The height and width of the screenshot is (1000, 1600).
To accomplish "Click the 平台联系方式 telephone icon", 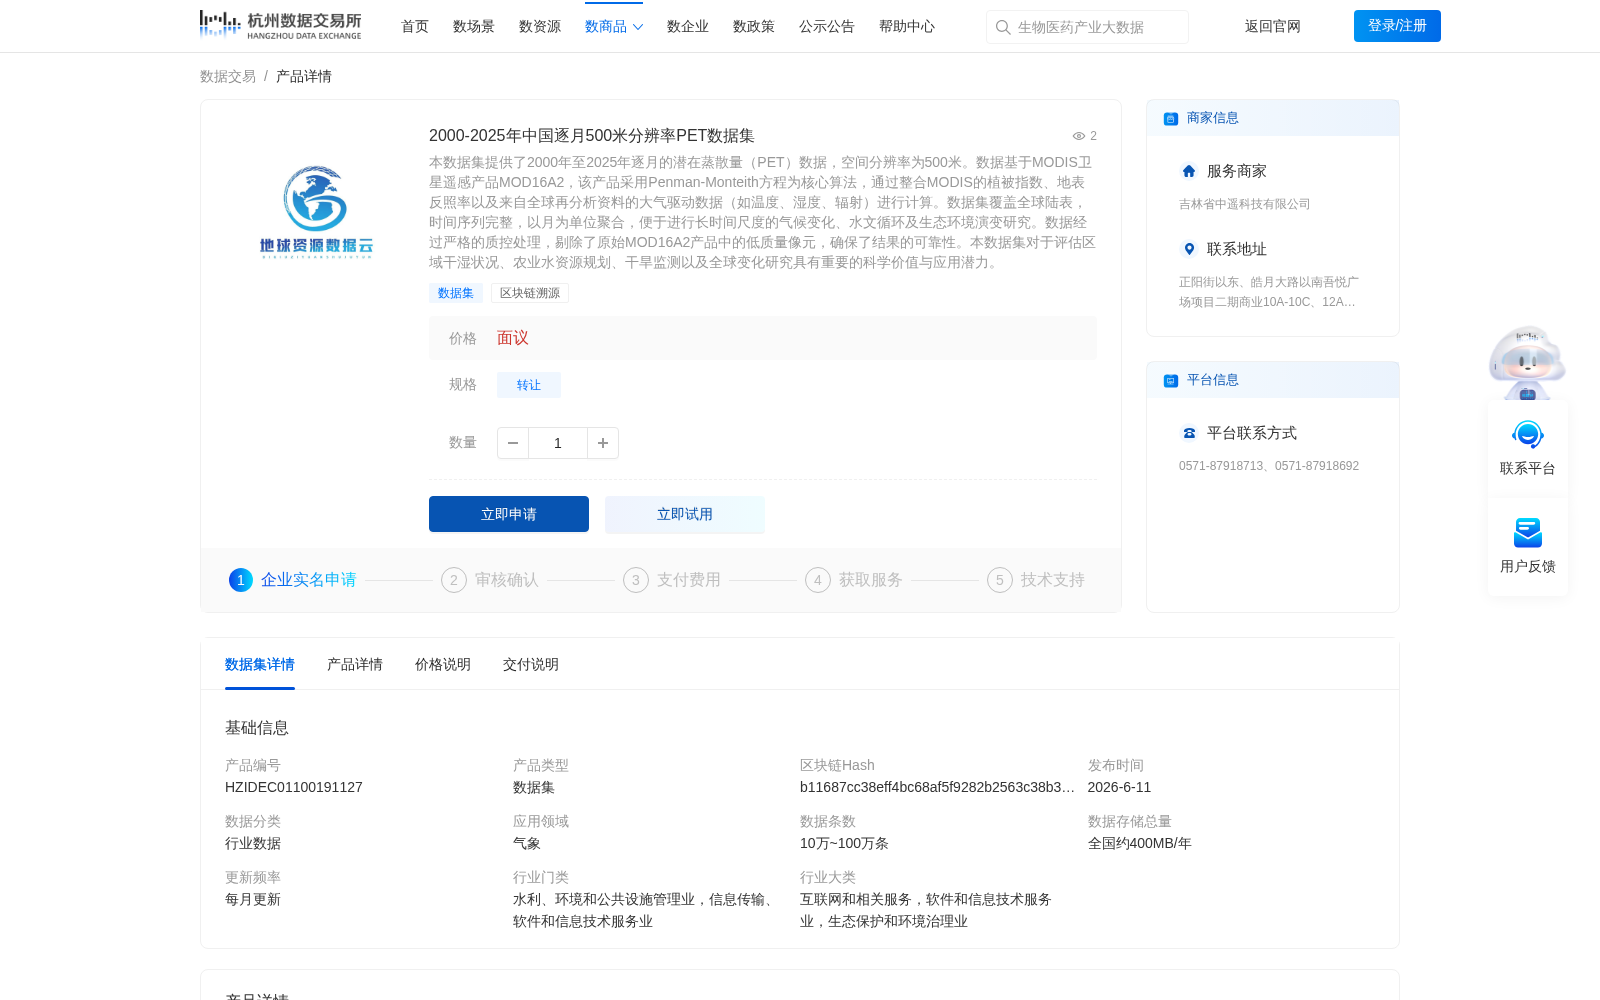I will [1189, 433].
